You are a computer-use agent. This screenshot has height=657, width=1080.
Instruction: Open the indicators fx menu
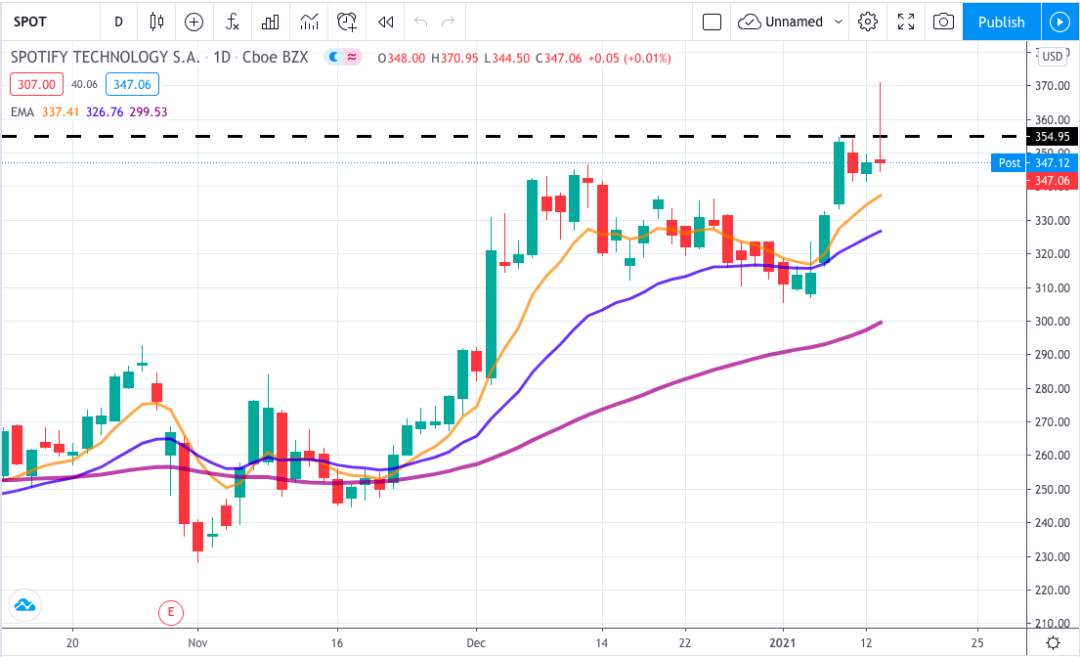[x=232, y=21]
